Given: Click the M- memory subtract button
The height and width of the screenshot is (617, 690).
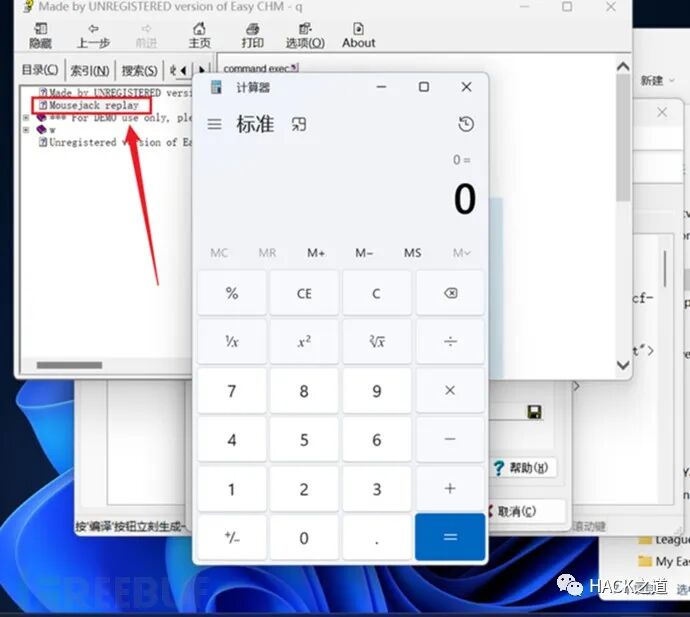Looking at the screenshot, I should pos(364,253).
